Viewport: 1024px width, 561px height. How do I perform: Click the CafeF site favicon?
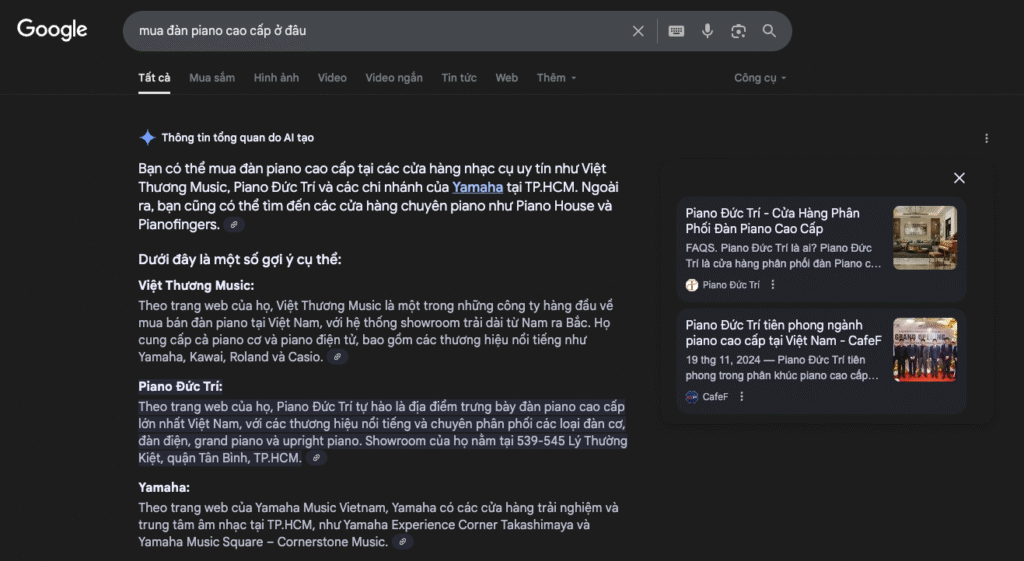click(692, 396)
